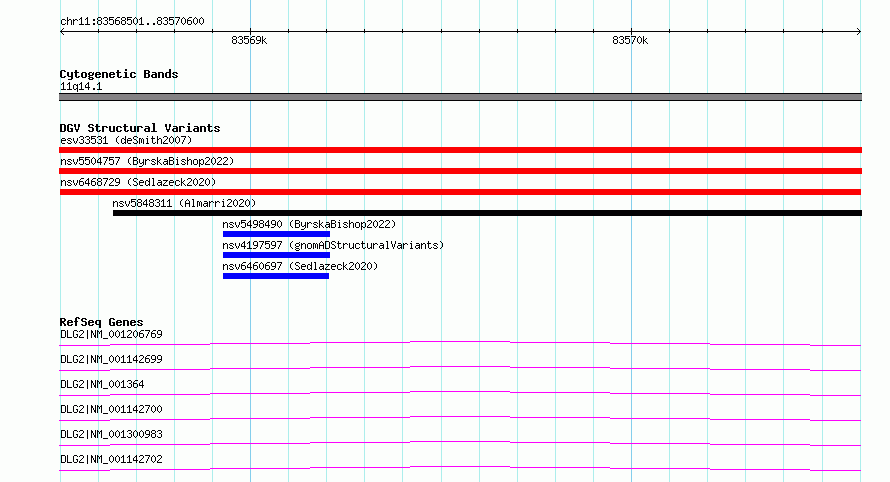Click the DGV Structural Variants track title
Screen dimensions: 890x482
click(x=140, y=128)
